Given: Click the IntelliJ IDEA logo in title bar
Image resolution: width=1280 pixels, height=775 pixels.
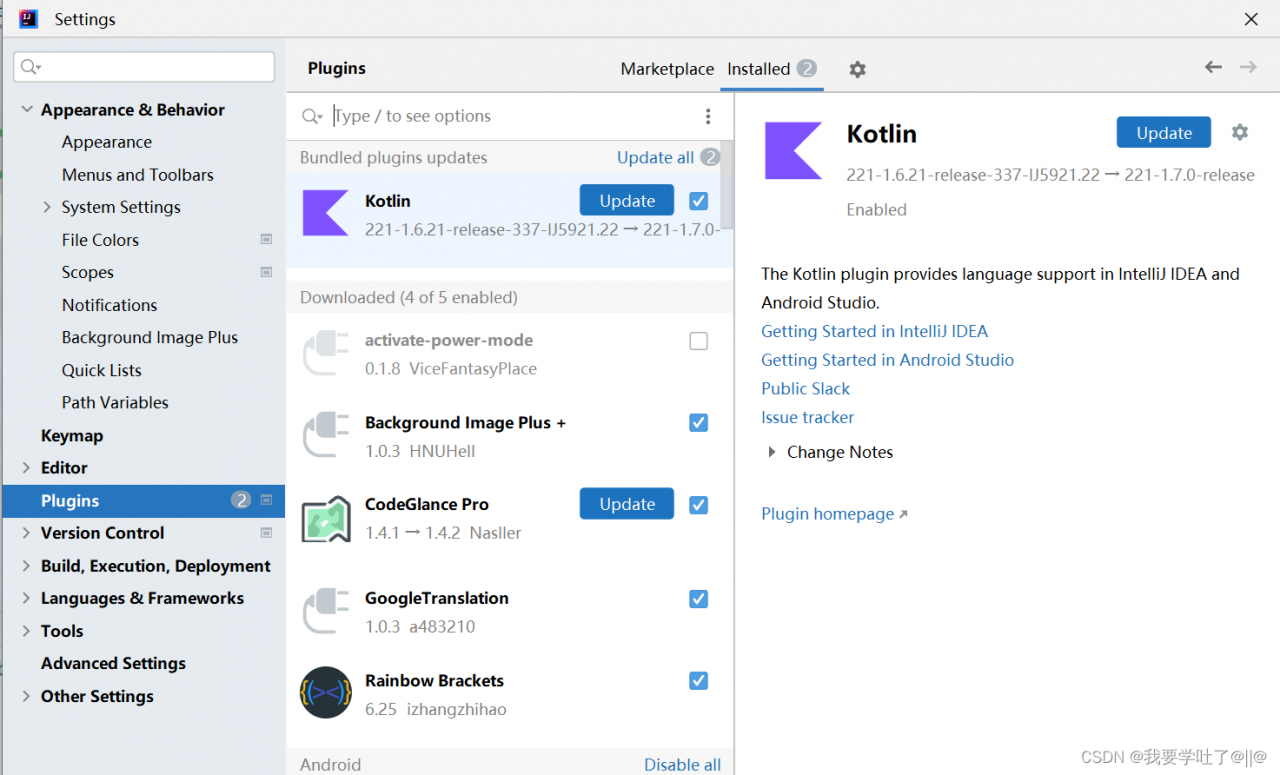Looking at the screenshot, I should pos(28,19).
